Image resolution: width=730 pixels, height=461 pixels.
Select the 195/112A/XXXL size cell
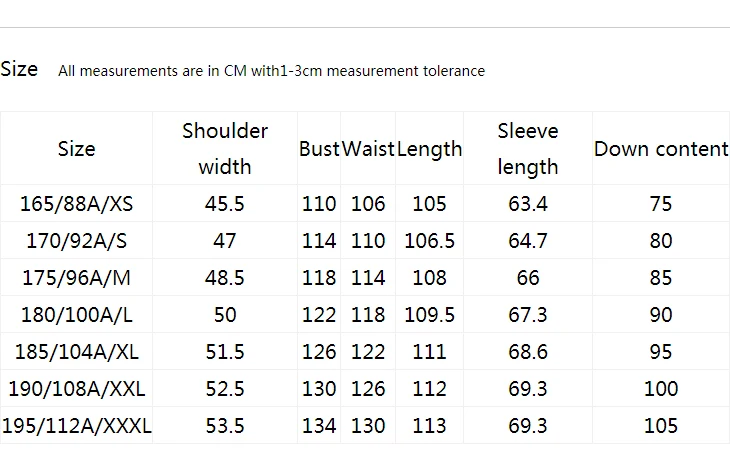(76, 426)
